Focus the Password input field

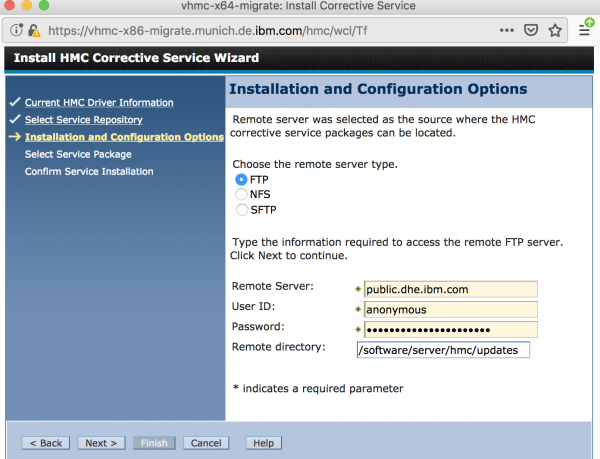(x=450, y=330)
